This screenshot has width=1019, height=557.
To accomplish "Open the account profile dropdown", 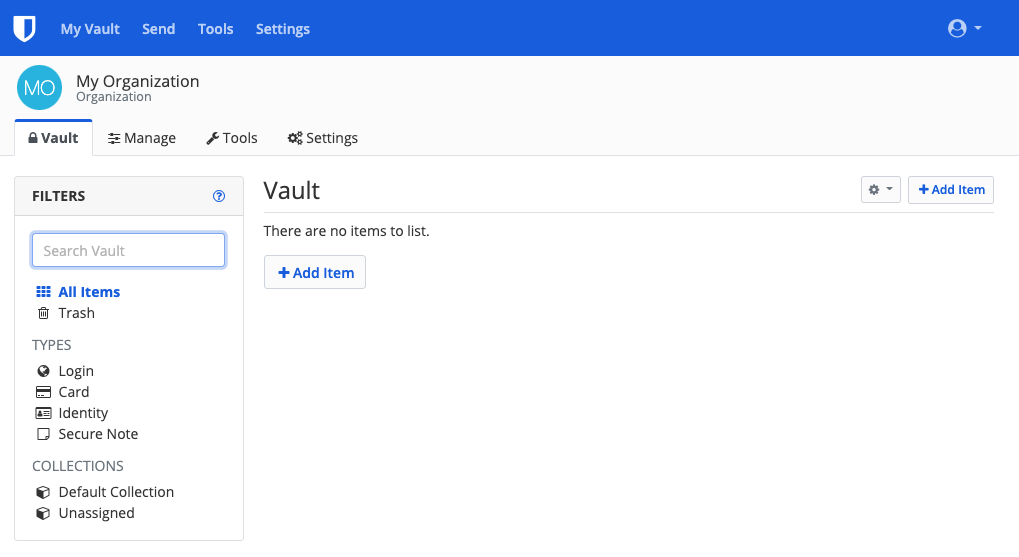I will [964, 28].
